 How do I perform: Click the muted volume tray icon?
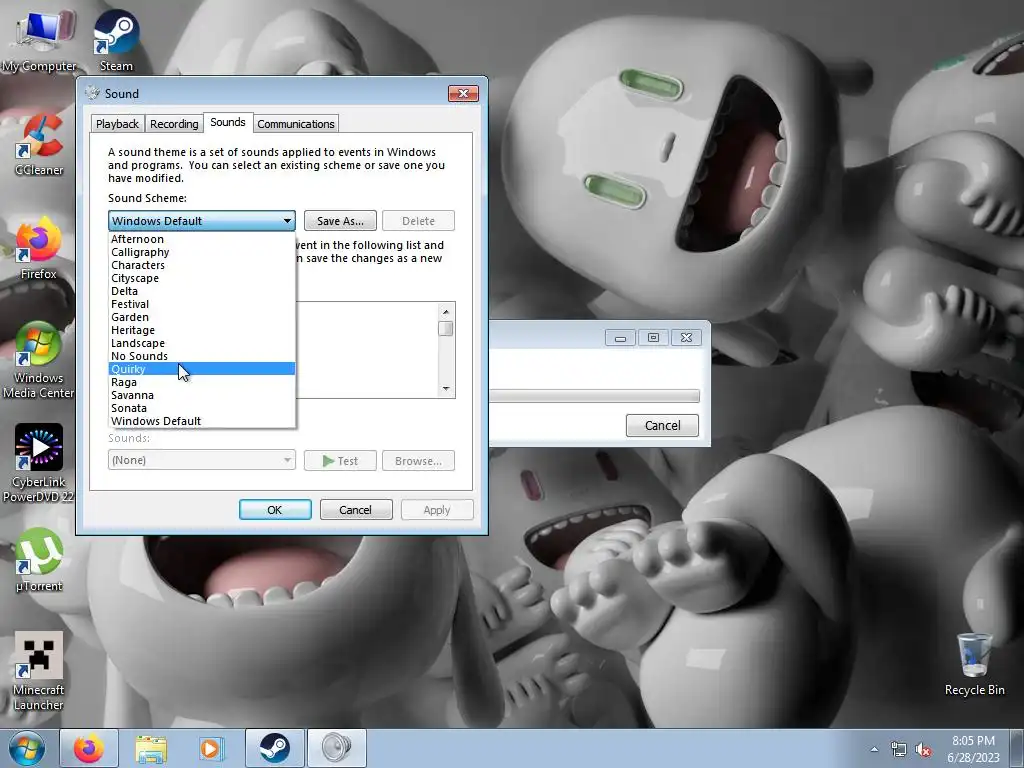(923, 750)
